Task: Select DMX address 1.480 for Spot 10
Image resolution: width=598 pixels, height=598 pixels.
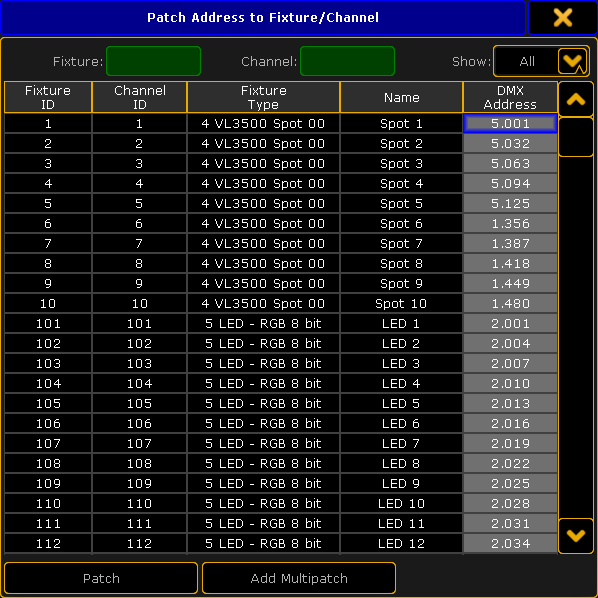Action: click(510, 304)
